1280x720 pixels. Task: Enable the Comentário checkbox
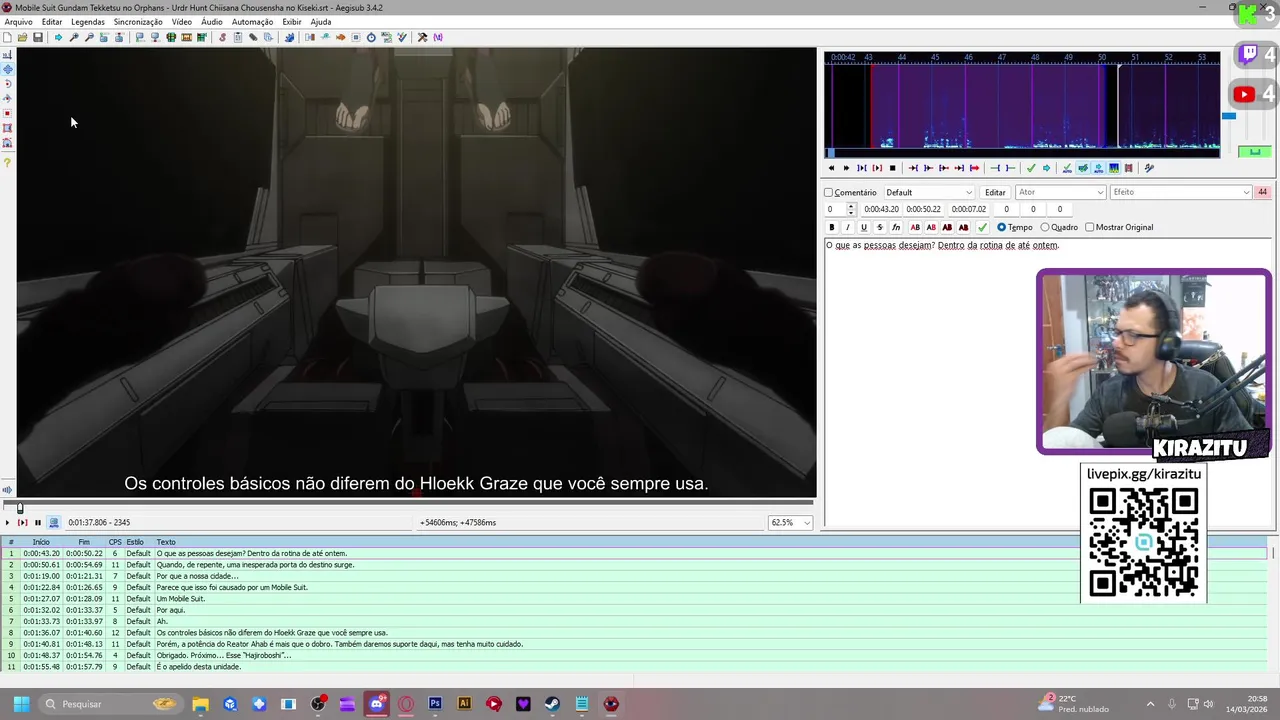click(828, 192)
